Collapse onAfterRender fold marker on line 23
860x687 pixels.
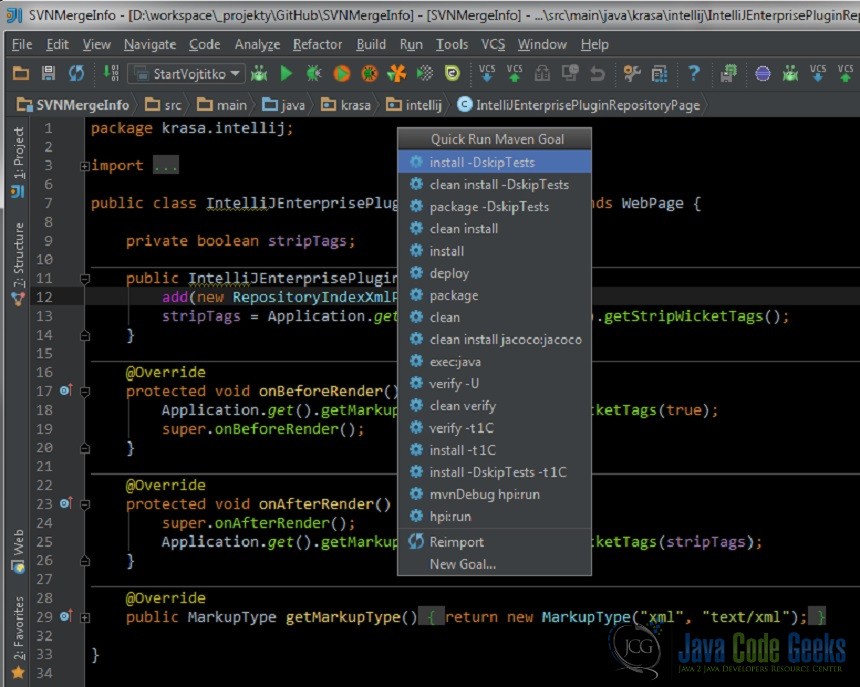(85, 504)
